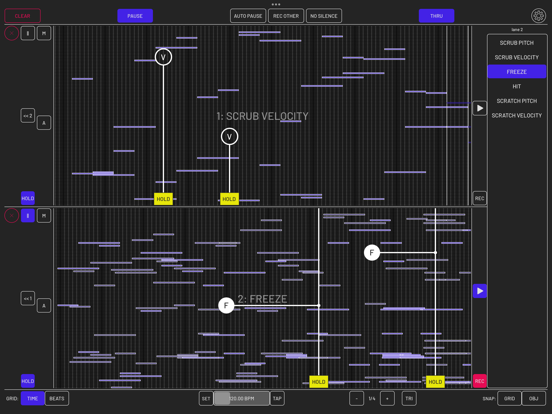Click the red X circle in lane 2
This screenshot has height=414, width=552.
(x=12, y=215)
